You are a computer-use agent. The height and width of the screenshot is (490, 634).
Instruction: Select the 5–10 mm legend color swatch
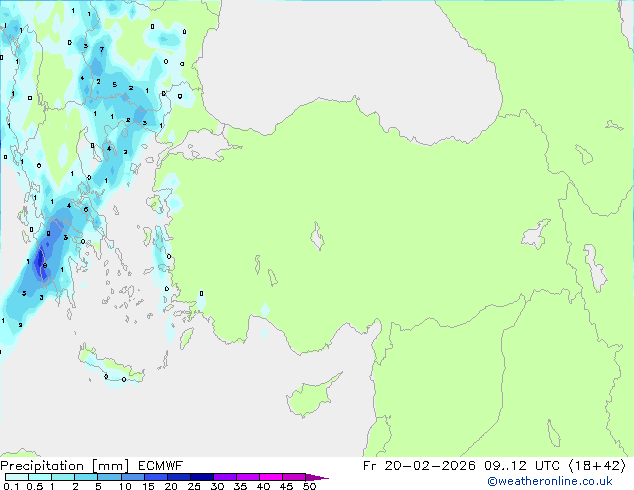click(109, 477)
